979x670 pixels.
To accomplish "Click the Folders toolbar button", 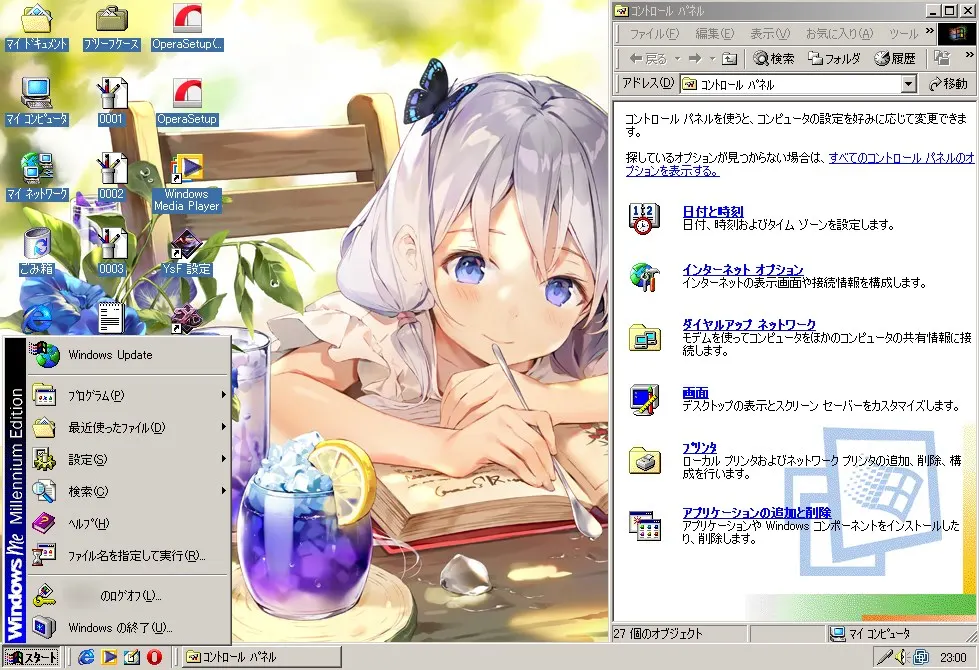I will pos(834,59).
